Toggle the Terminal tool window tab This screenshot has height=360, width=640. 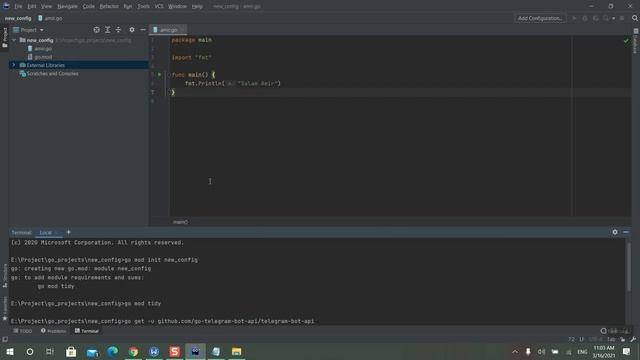click(x=87, y=331)
